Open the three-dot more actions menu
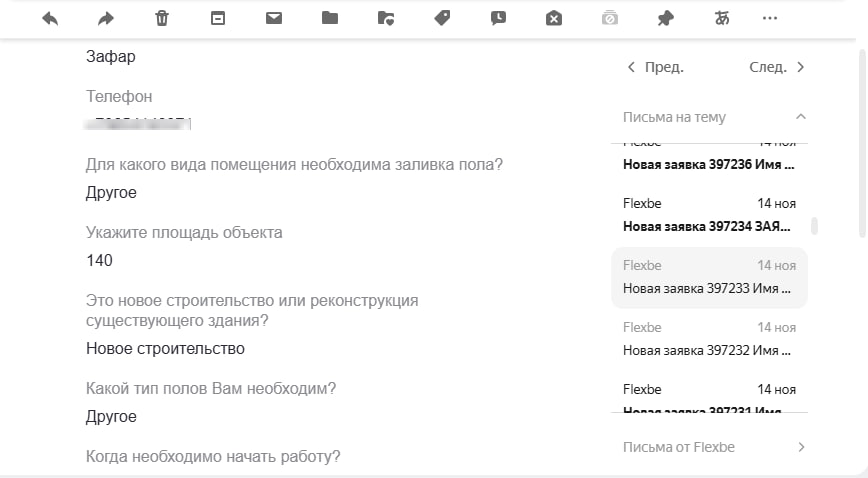Image resolution: width=868 pixels, height=478 pixels. coord(769,18)
